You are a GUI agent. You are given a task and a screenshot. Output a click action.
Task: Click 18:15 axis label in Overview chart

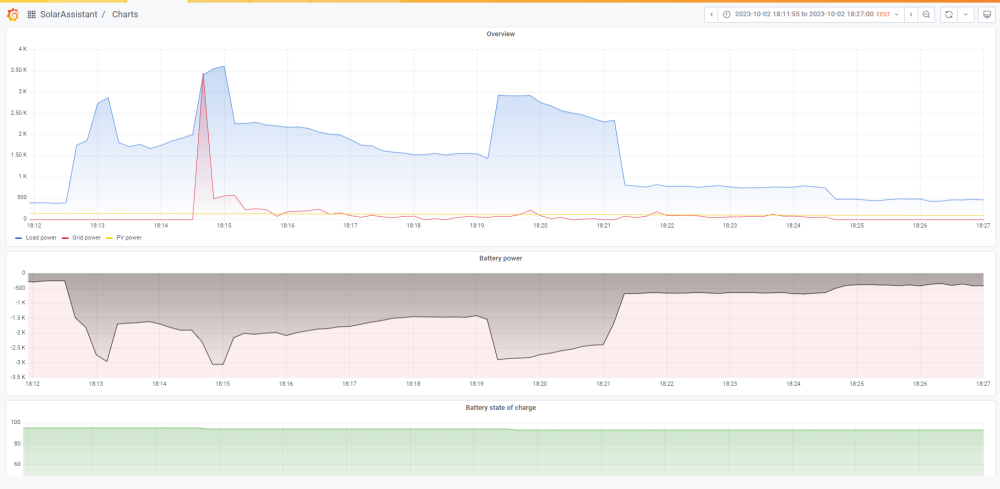coord(224,225)
